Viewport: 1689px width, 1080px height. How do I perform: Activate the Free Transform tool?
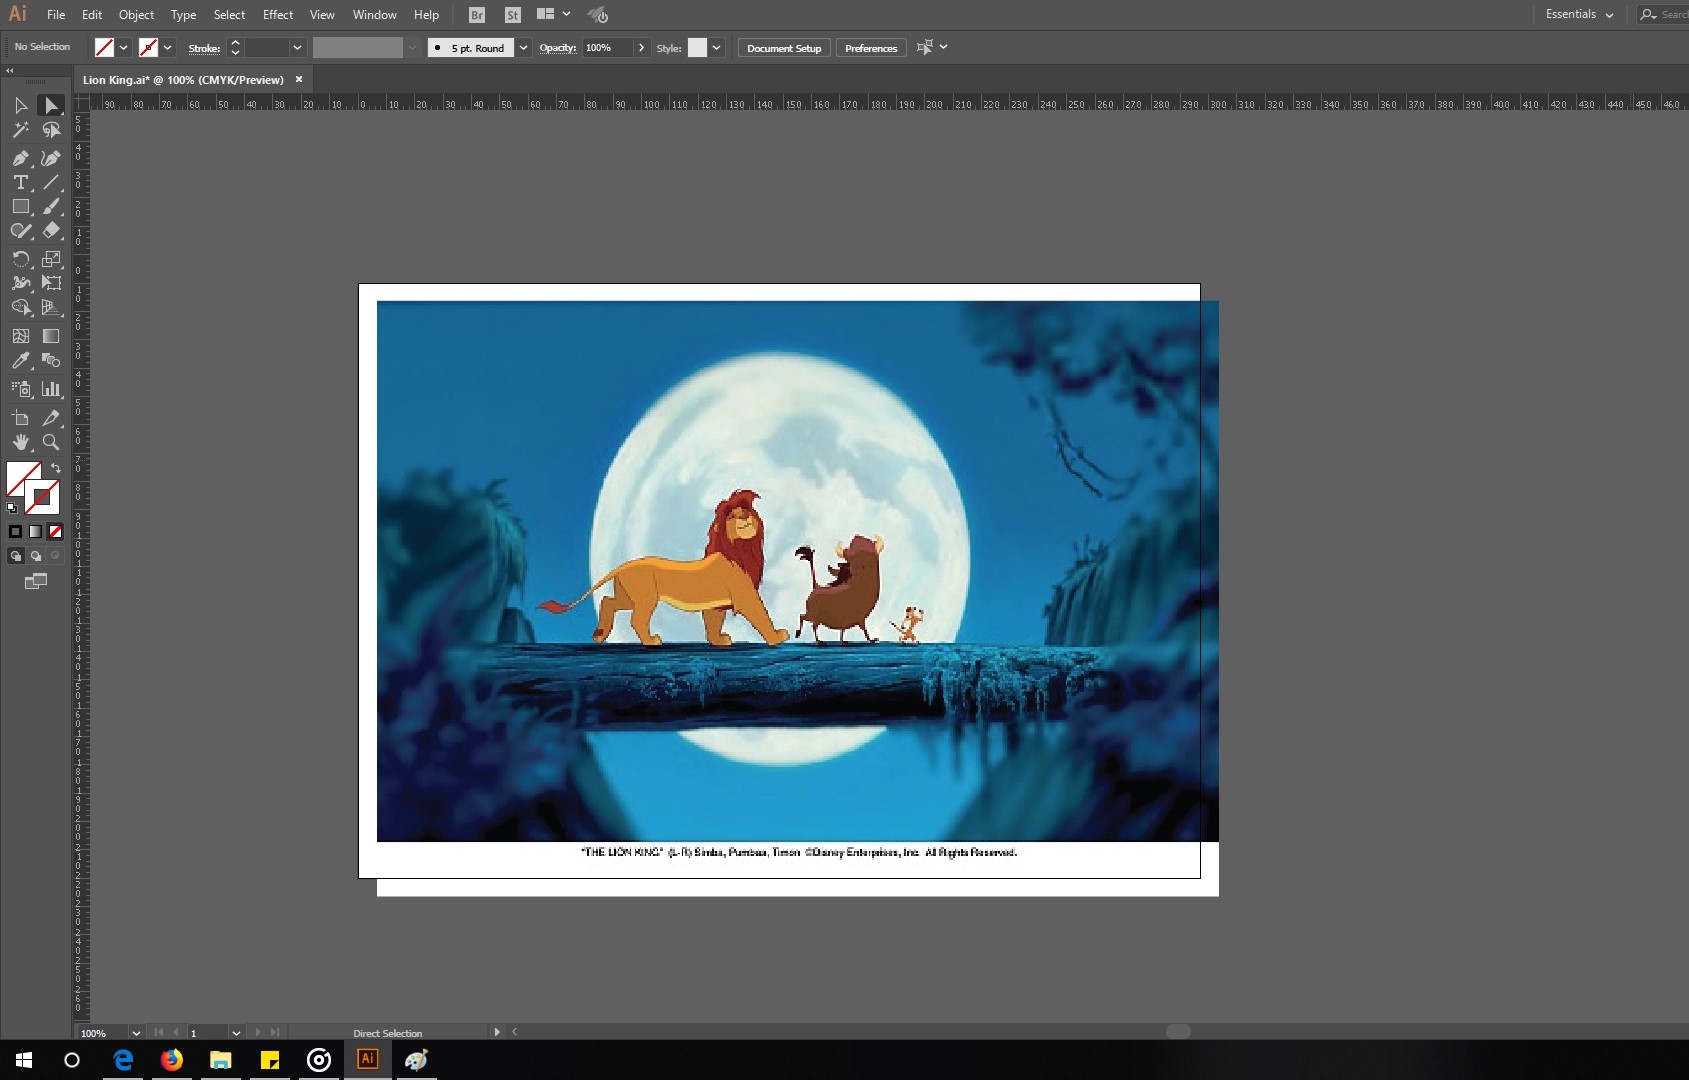pos(51,283)
